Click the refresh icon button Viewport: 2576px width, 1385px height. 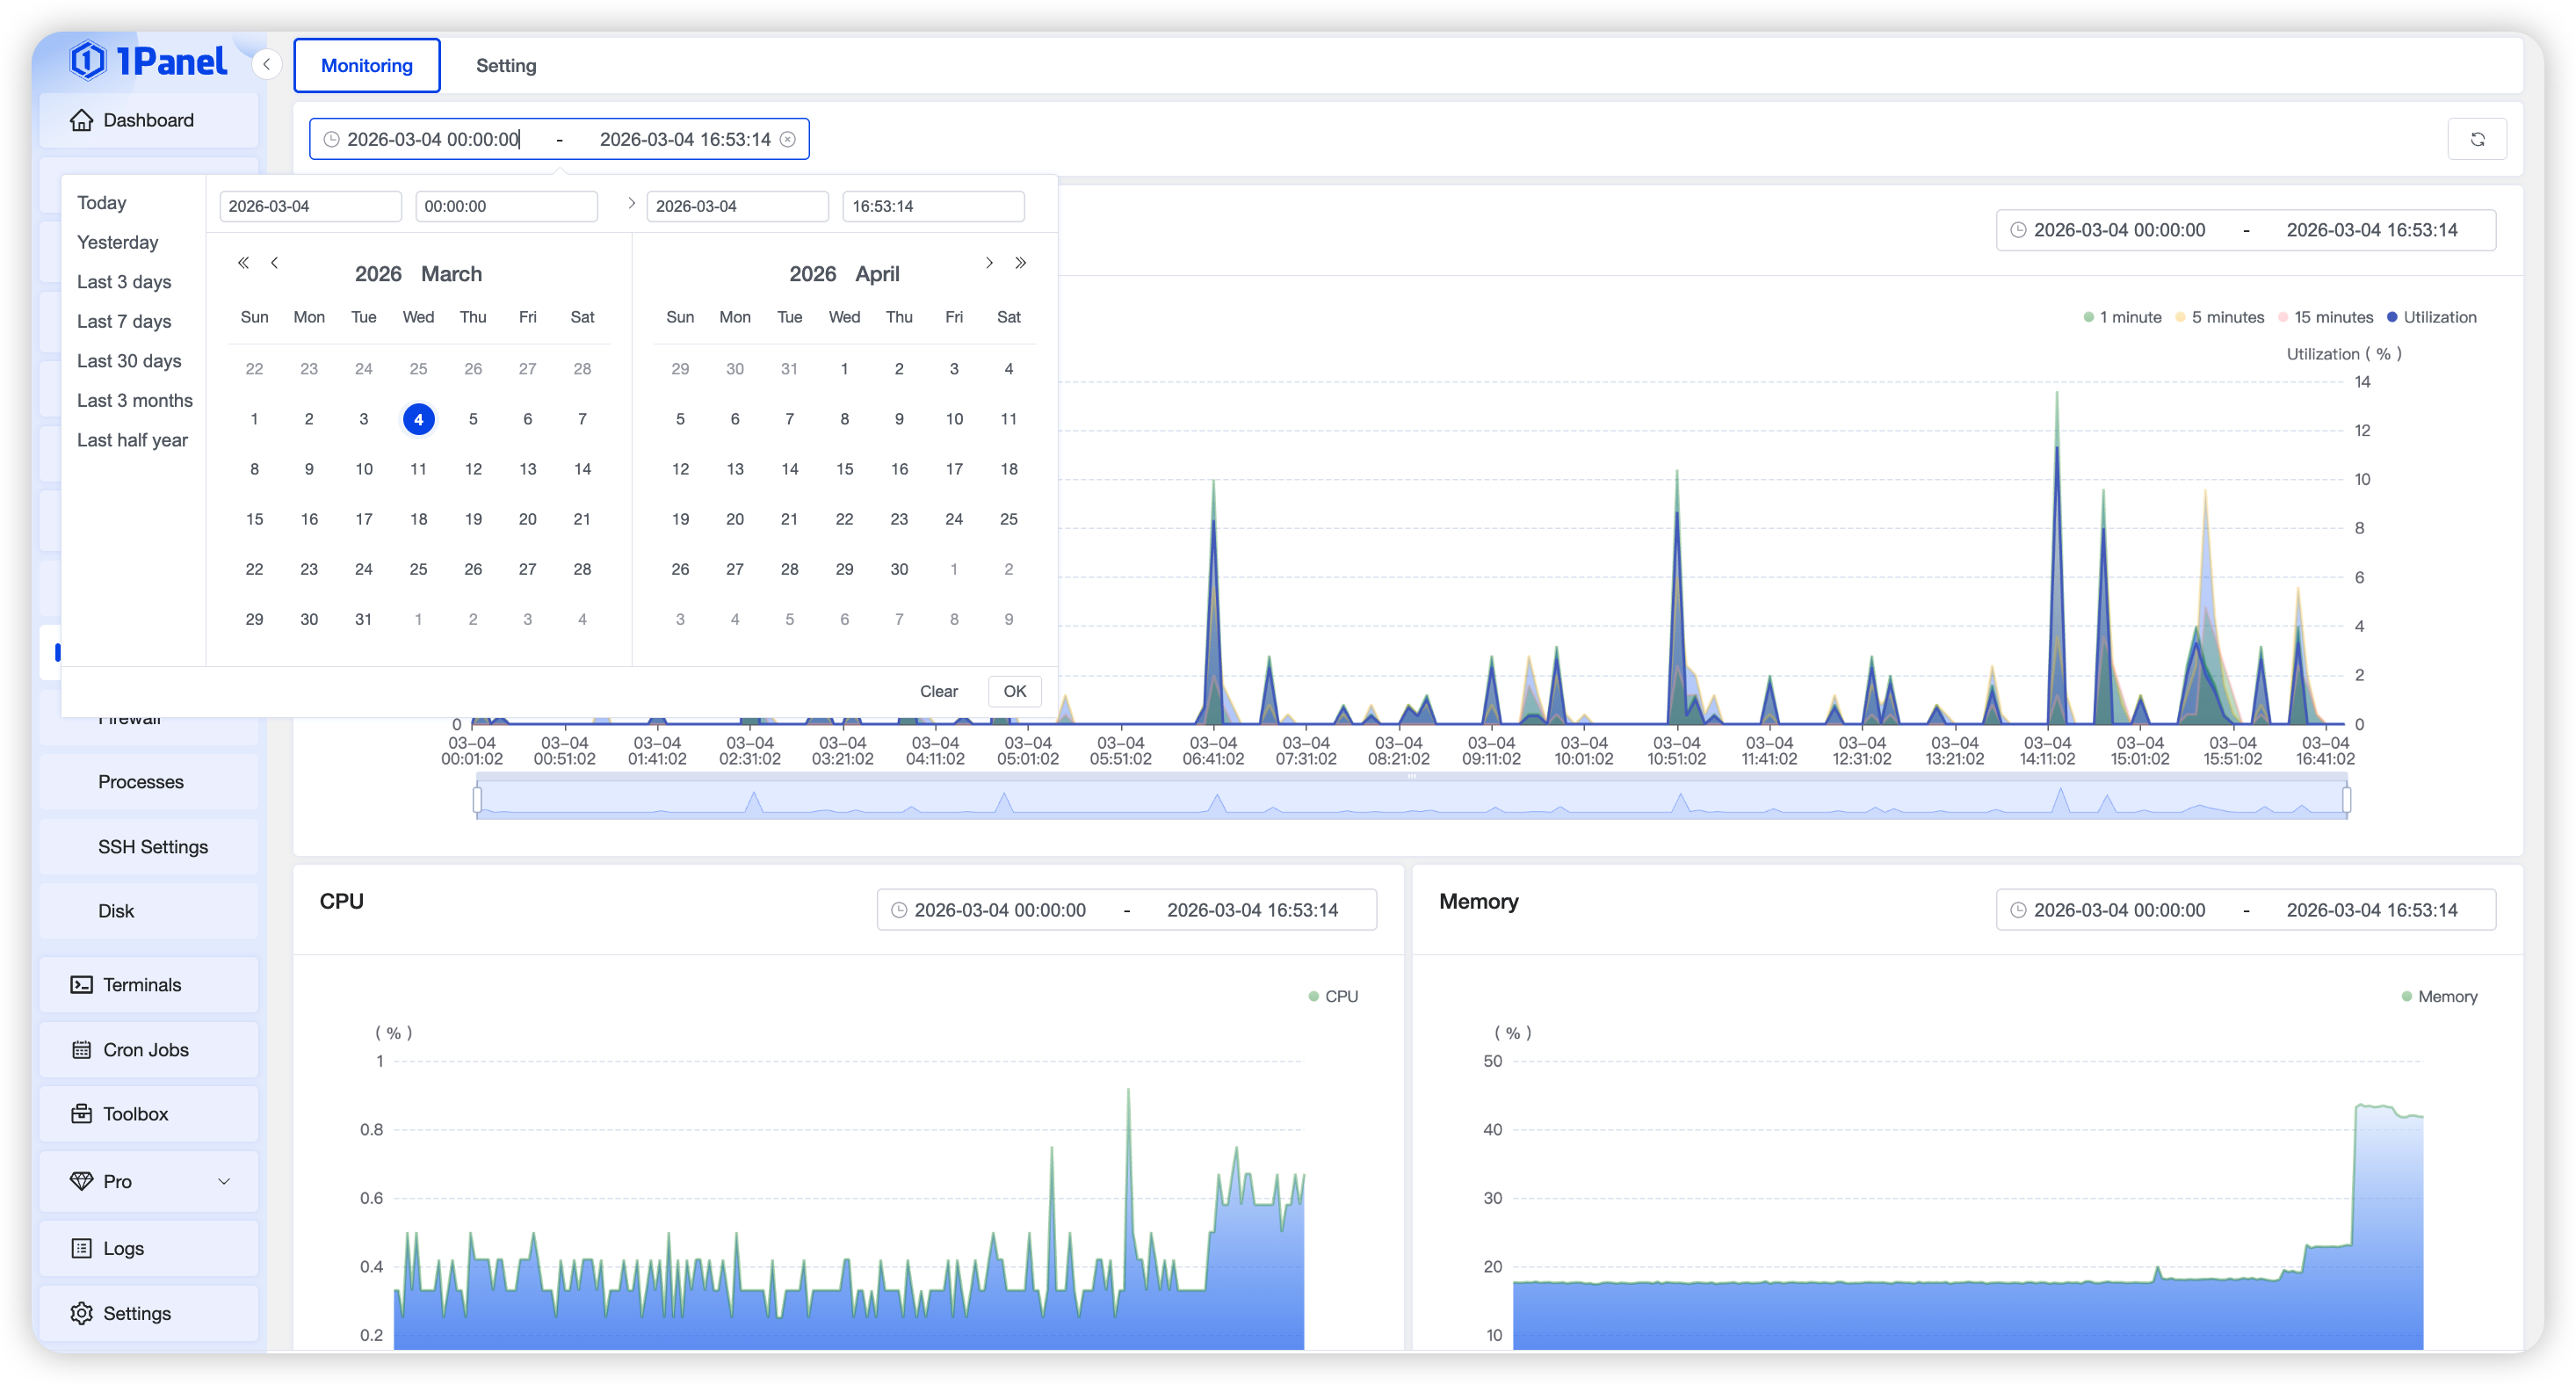point(2477,139)
